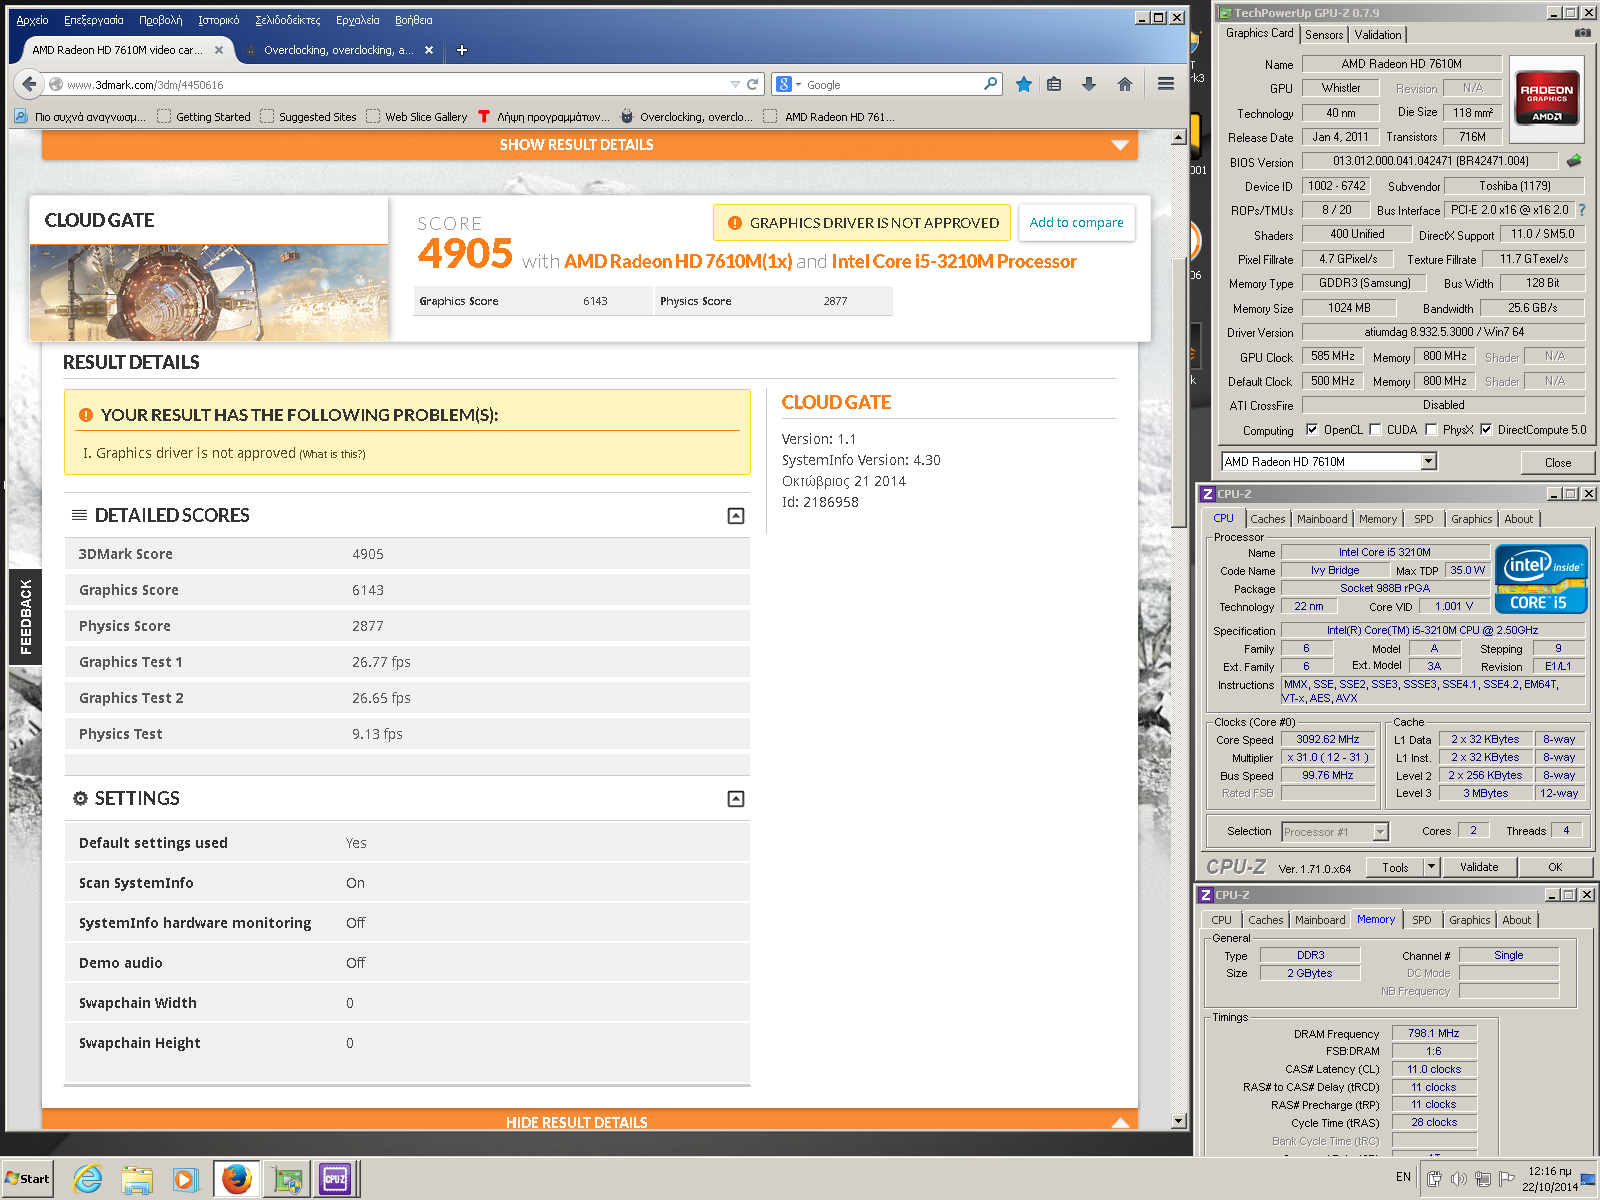Click the Intel Core i5 logo

pyautogui.click(x=1540, y=578)
